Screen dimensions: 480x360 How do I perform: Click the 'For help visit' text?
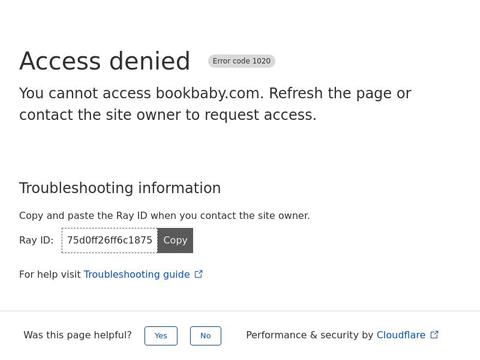coord(50,274)
